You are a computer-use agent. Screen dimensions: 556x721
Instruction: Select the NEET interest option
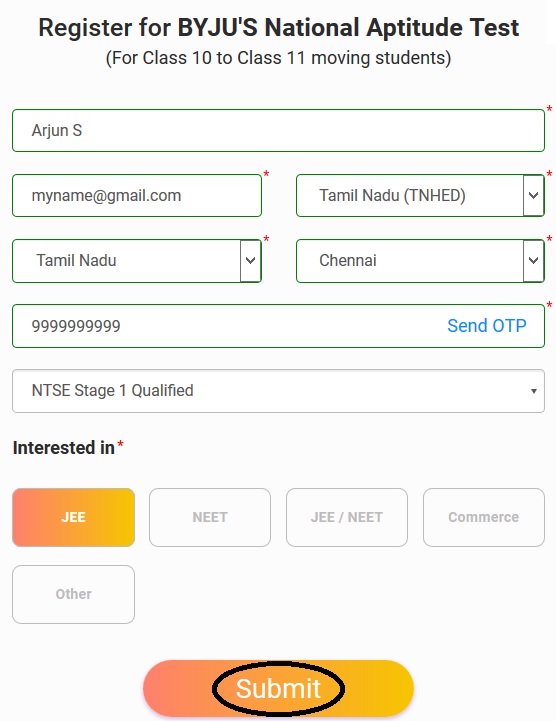(x=210, y=517)
